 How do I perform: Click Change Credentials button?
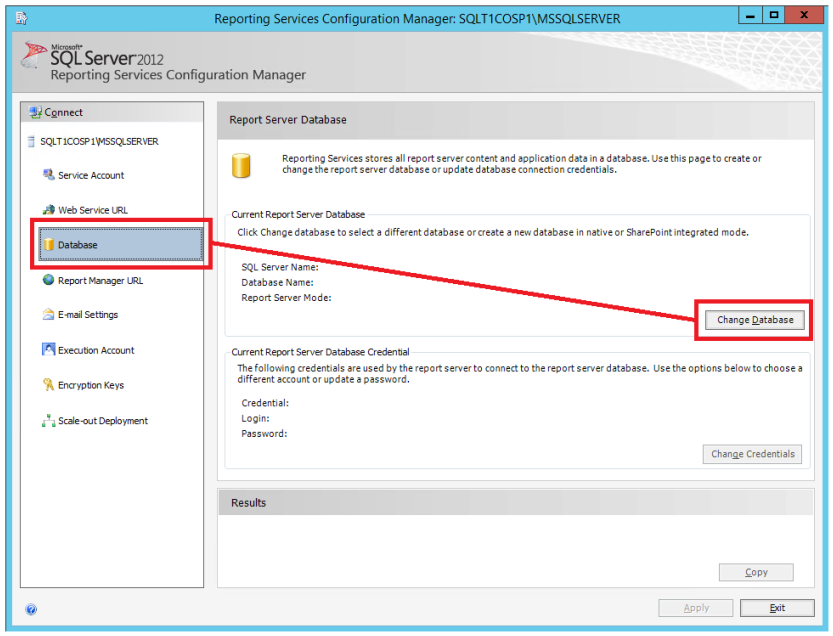752,454
